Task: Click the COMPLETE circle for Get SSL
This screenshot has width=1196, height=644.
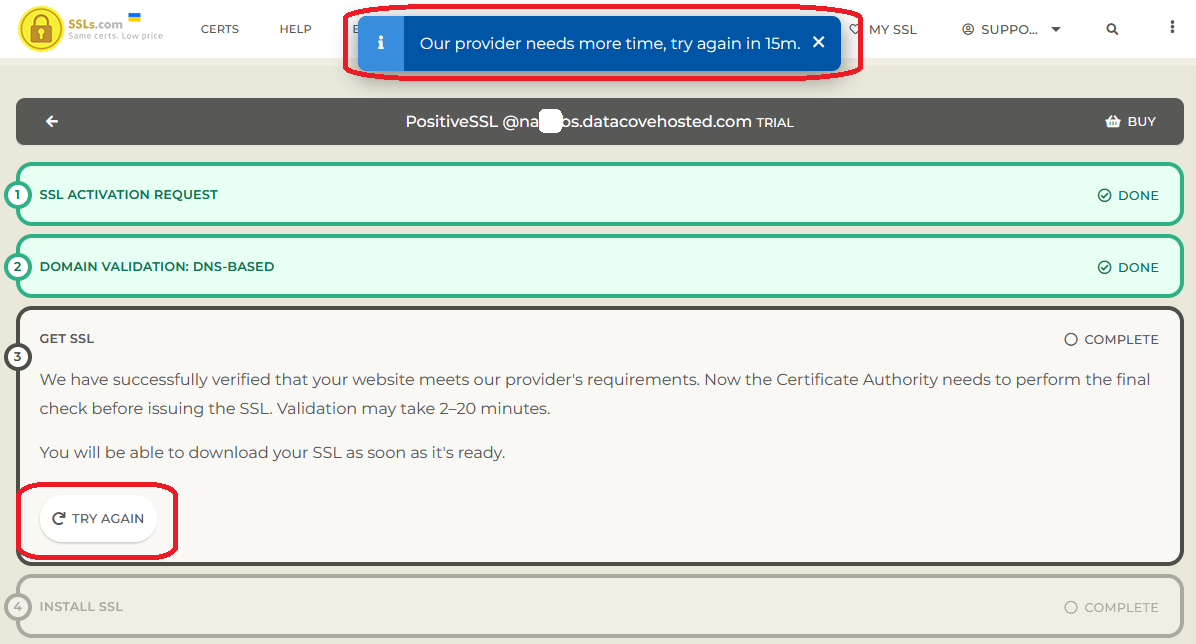Action: 1071,339
